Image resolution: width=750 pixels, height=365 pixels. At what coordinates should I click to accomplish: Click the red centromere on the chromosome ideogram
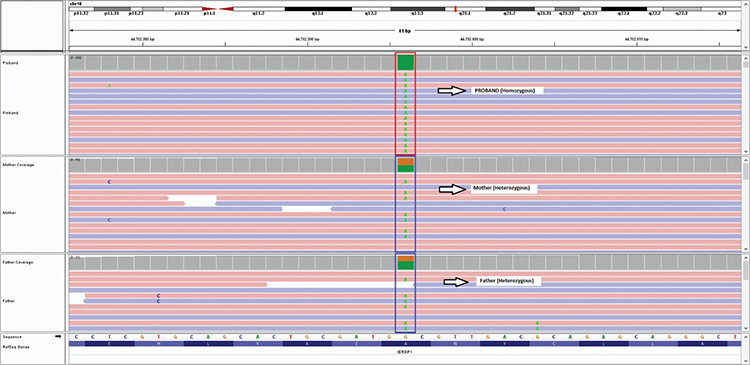click(x=218, y=9)
